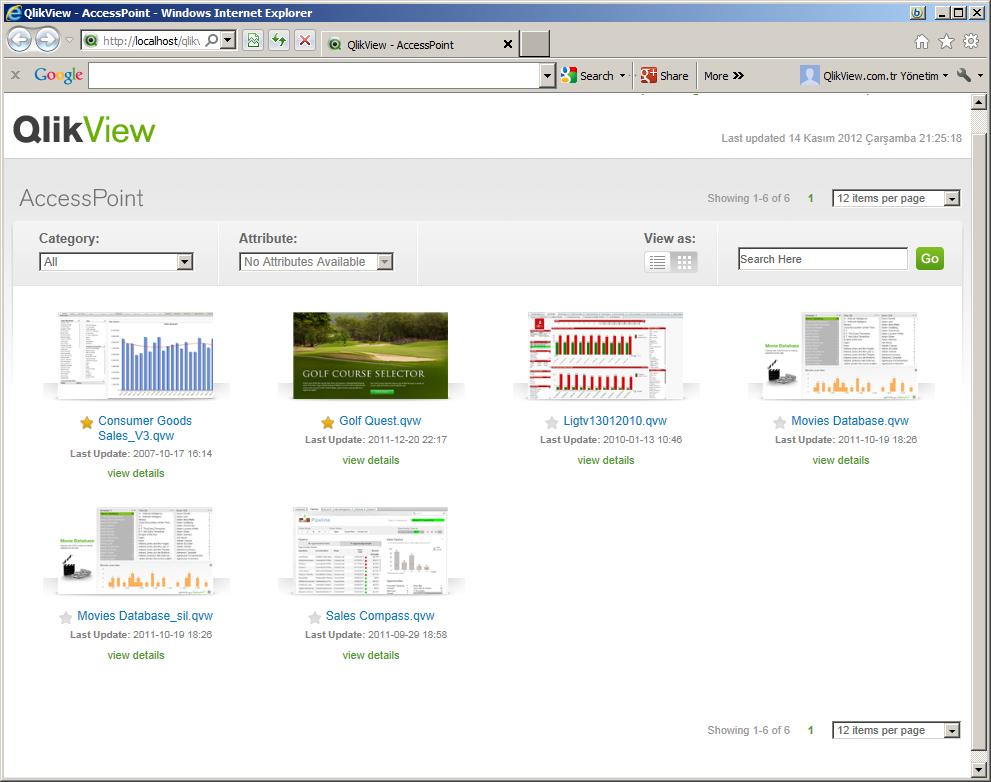The width and height of the screenshot is (991, 782).
Task: Toggle favorite star for Sales Compass.qvw
Action: coord(315,617)
